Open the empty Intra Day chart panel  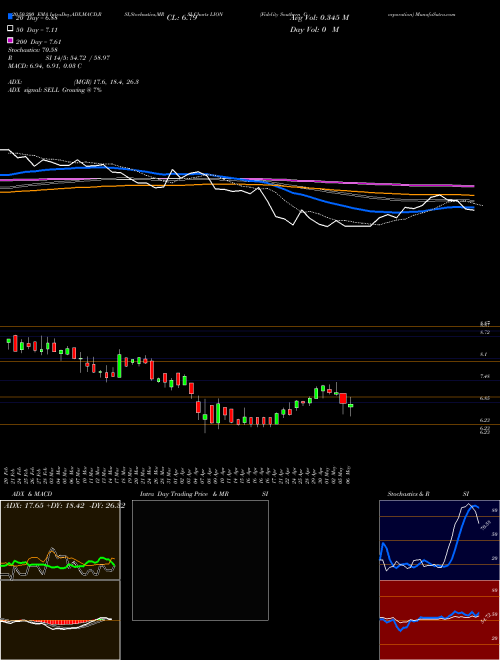click(200, 560)
